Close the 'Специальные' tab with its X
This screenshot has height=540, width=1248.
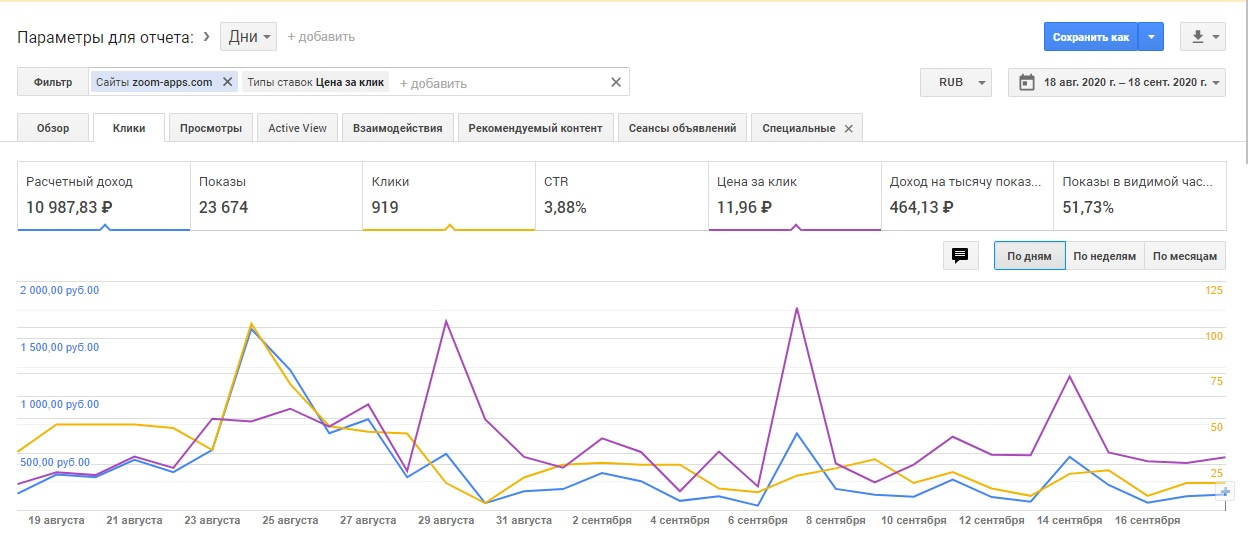[848, 129]
